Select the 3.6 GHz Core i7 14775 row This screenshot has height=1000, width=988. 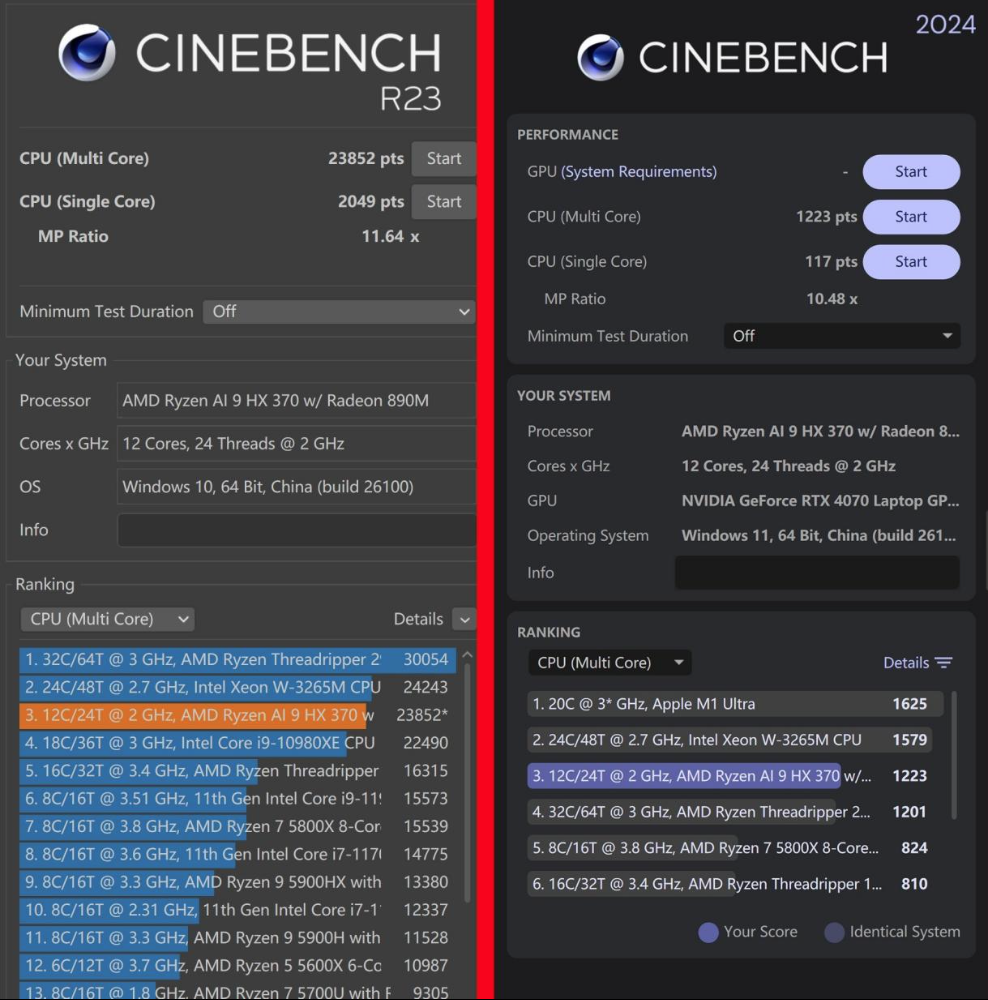click(x=237, y=854)
